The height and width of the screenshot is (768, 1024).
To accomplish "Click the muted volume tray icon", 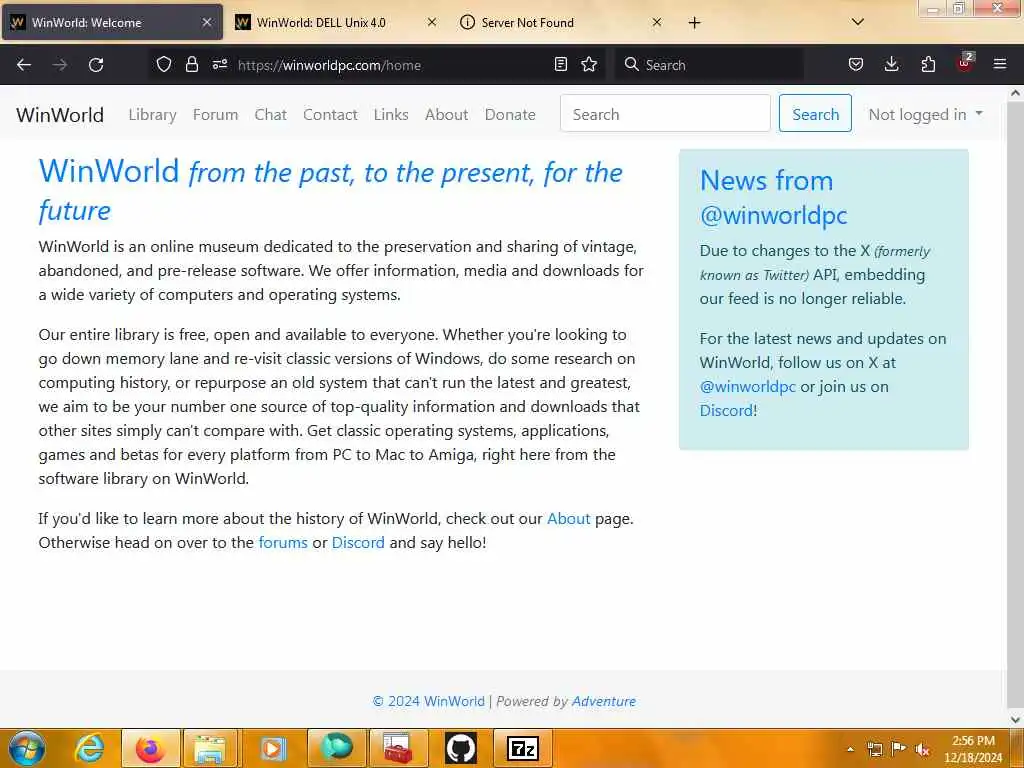I will tap(922, 749).
